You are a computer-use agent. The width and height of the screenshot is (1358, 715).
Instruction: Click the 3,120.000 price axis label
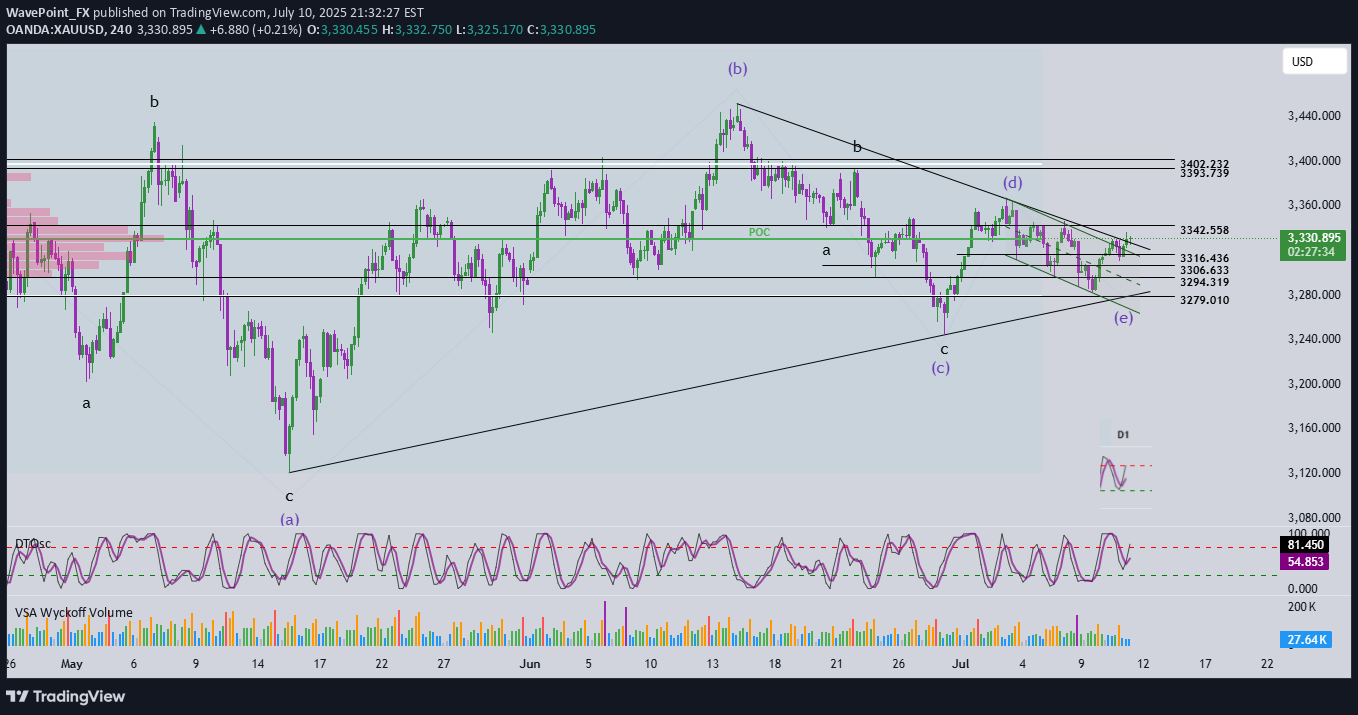(x=1313, y=472)
